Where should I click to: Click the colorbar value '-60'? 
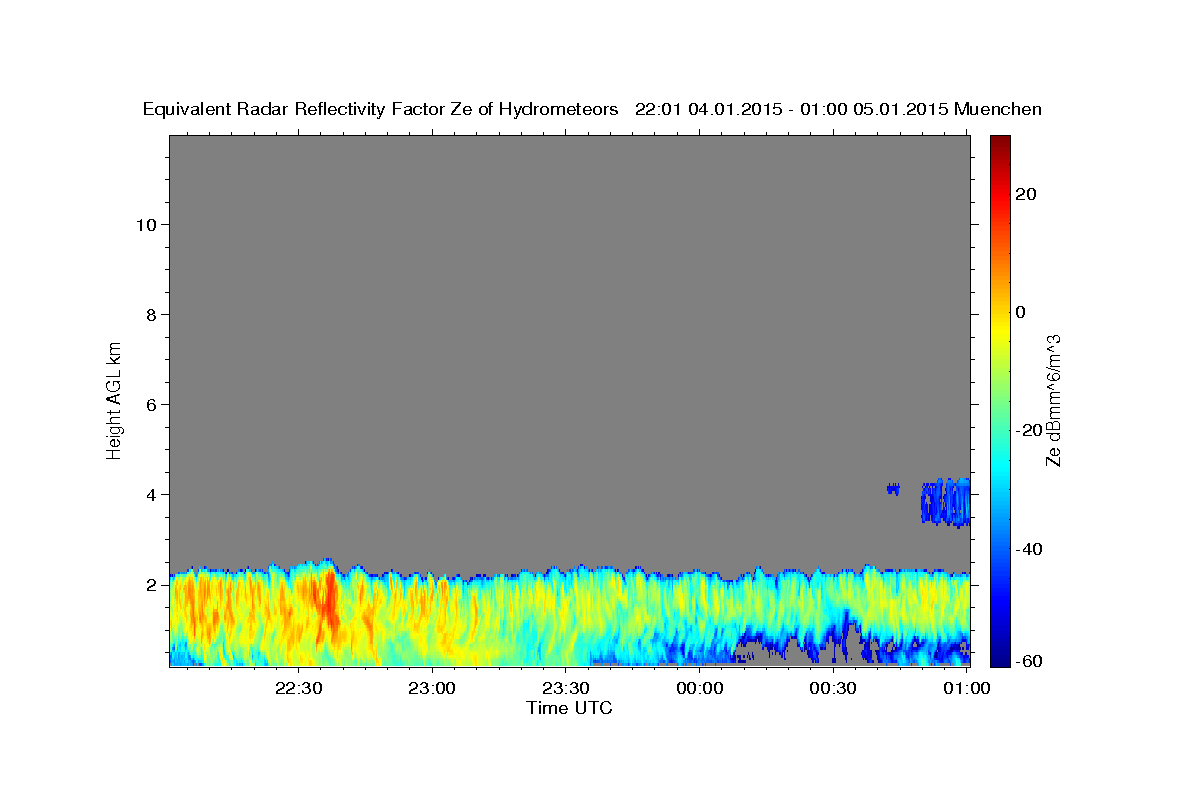(x=1029, y=662)
